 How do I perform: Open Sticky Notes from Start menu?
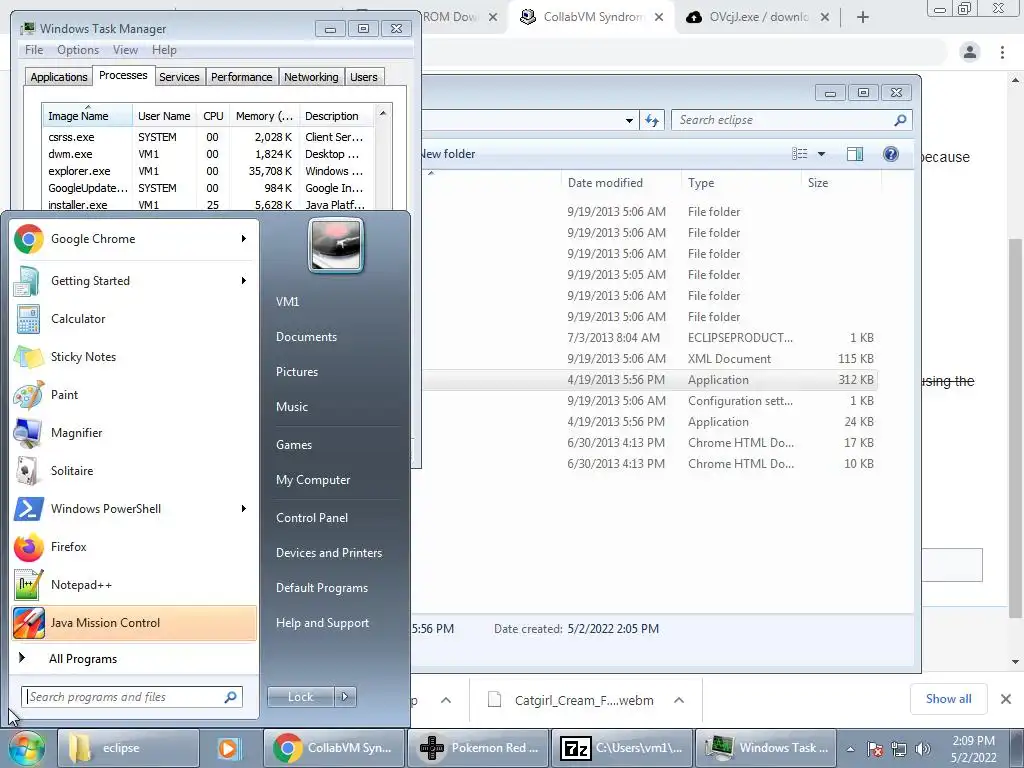134,357
